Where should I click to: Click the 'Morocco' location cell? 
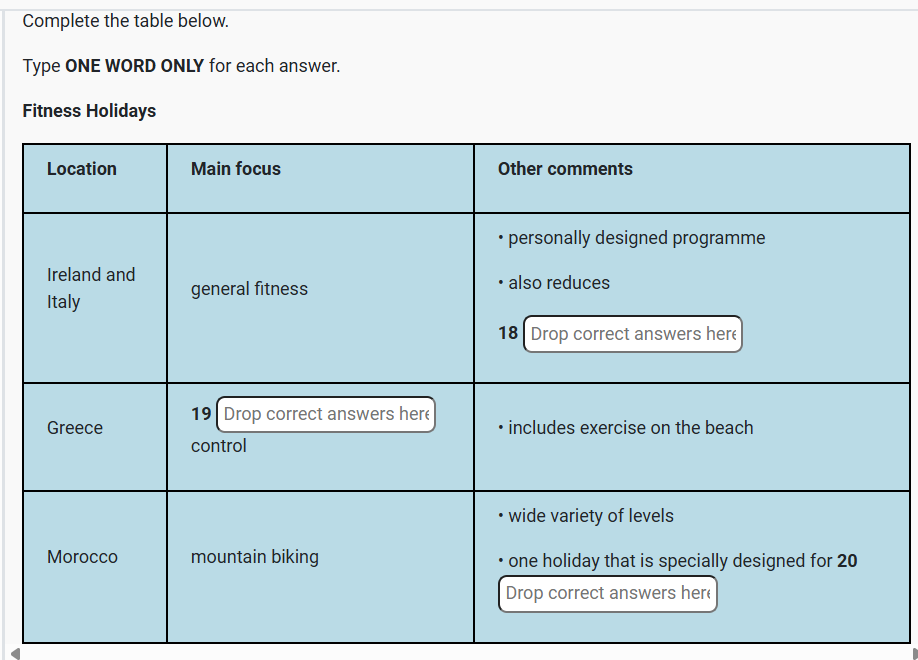(x=83, y=556)
